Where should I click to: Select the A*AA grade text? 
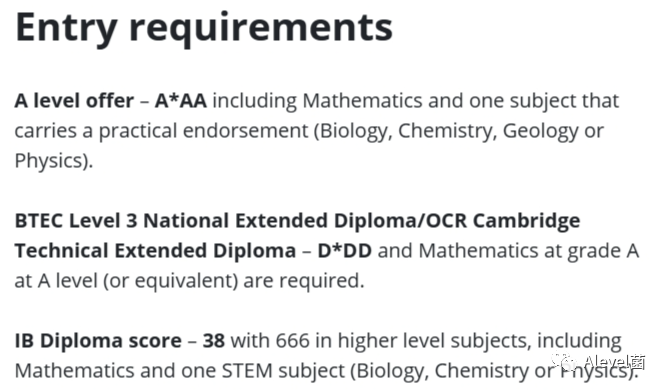[x=181, y=101]
